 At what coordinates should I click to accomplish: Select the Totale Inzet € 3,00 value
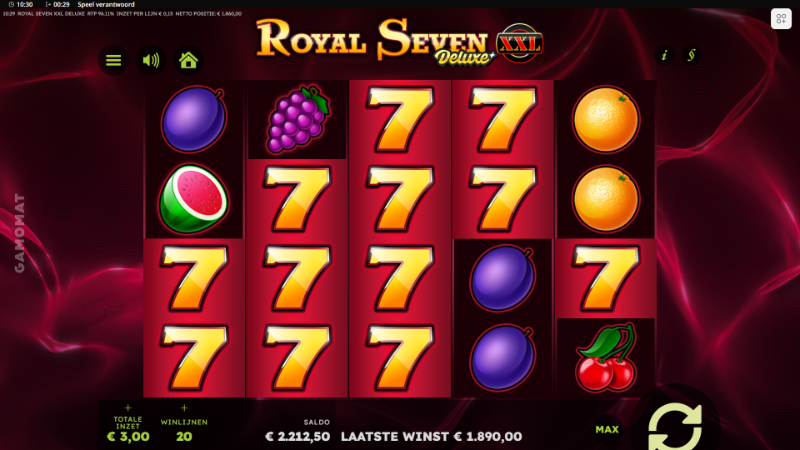128,437
